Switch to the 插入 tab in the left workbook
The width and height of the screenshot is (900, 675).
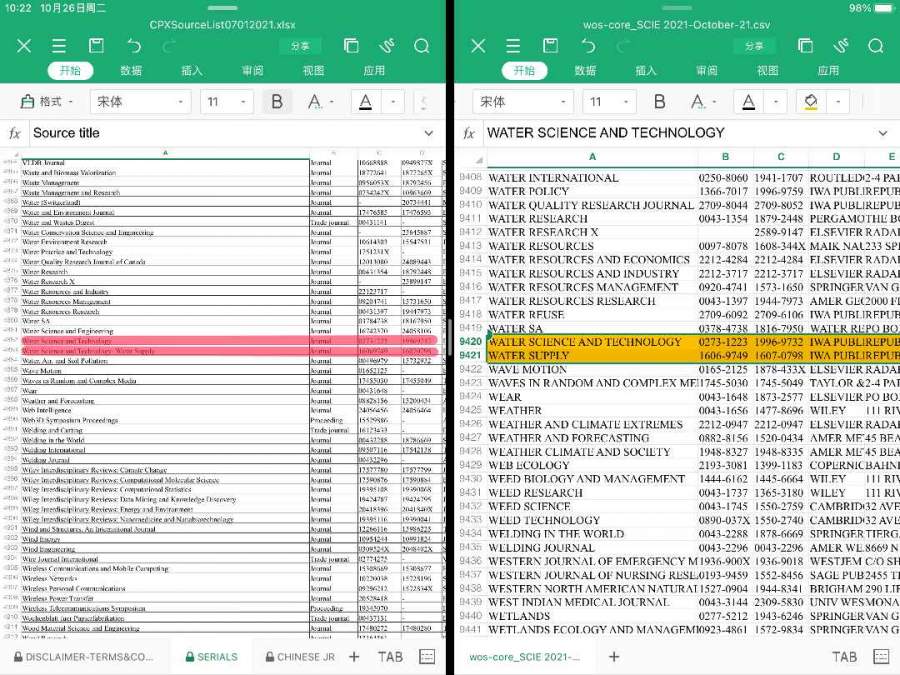tap(192, 71)
